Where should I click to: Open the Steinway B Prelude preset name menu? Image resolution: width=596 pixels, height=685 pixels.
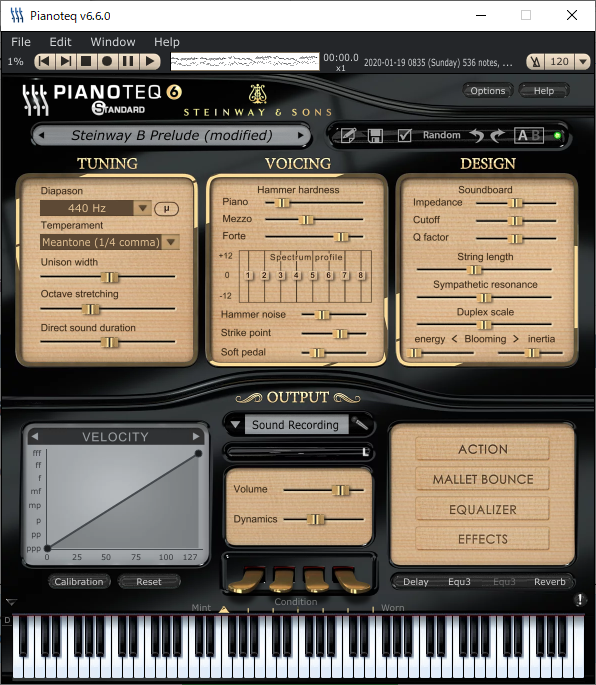click(x=172, y=135)
